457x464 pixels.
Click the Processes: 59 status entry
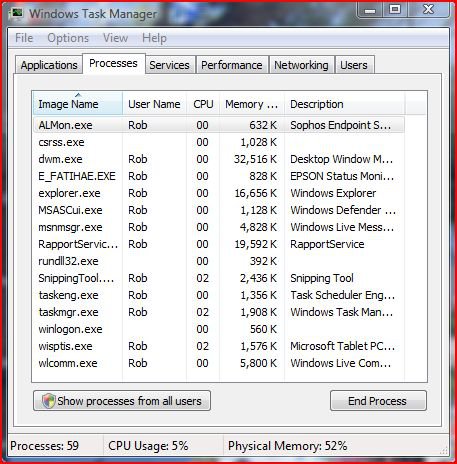[x=44, y=446]
